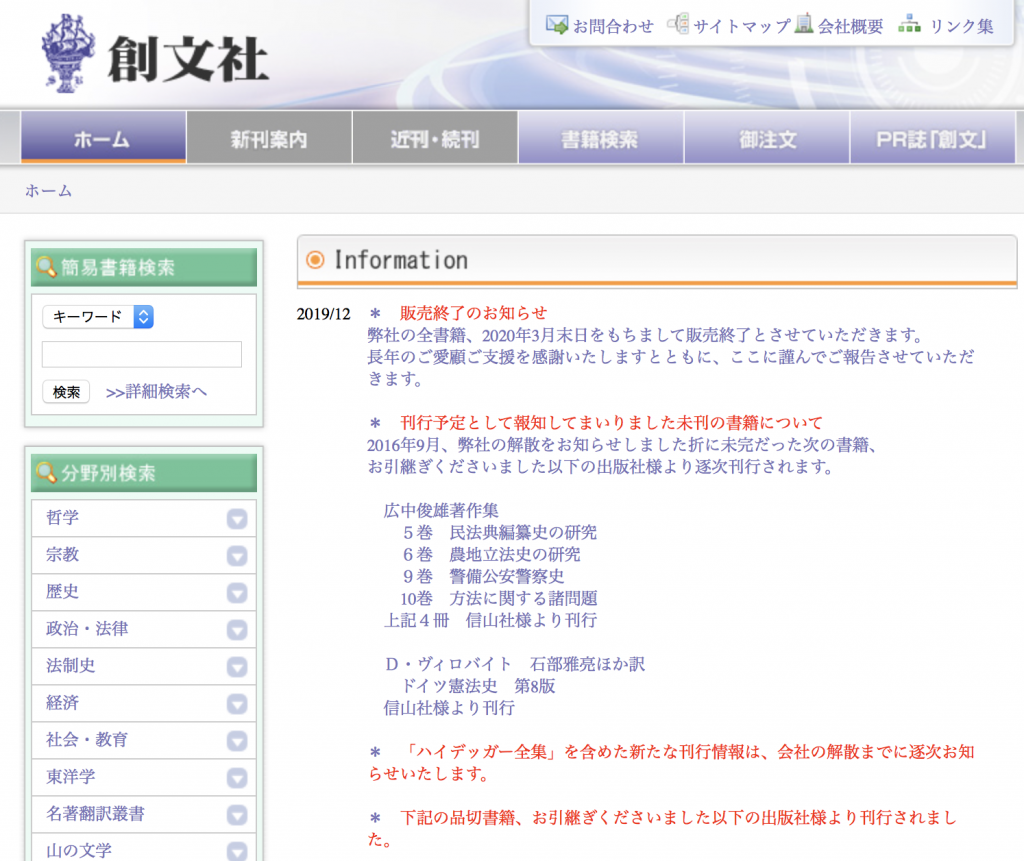This screenshot has height=861, width=1024.
Task: Expand the 東洋学 category arrow
Action: pos(237,778)
